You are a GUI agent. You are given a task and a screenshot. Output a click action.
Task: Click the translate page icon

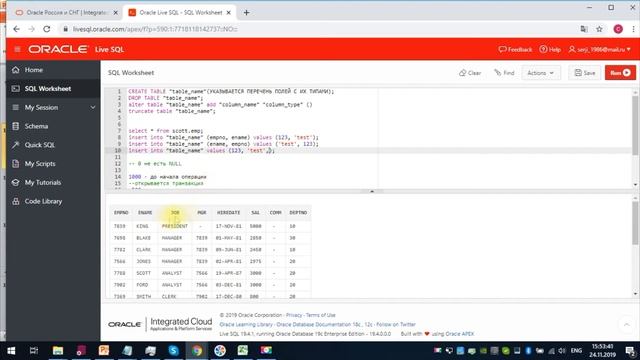pos(584,29)
